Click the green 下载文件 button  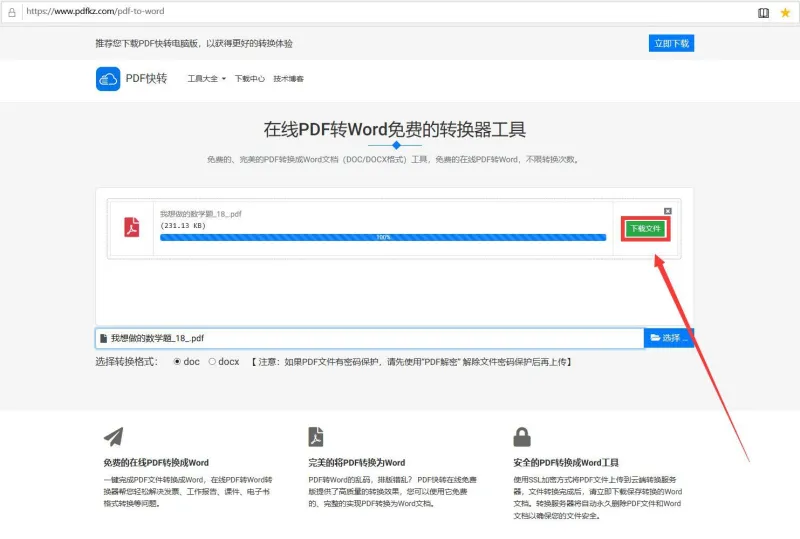645,229
